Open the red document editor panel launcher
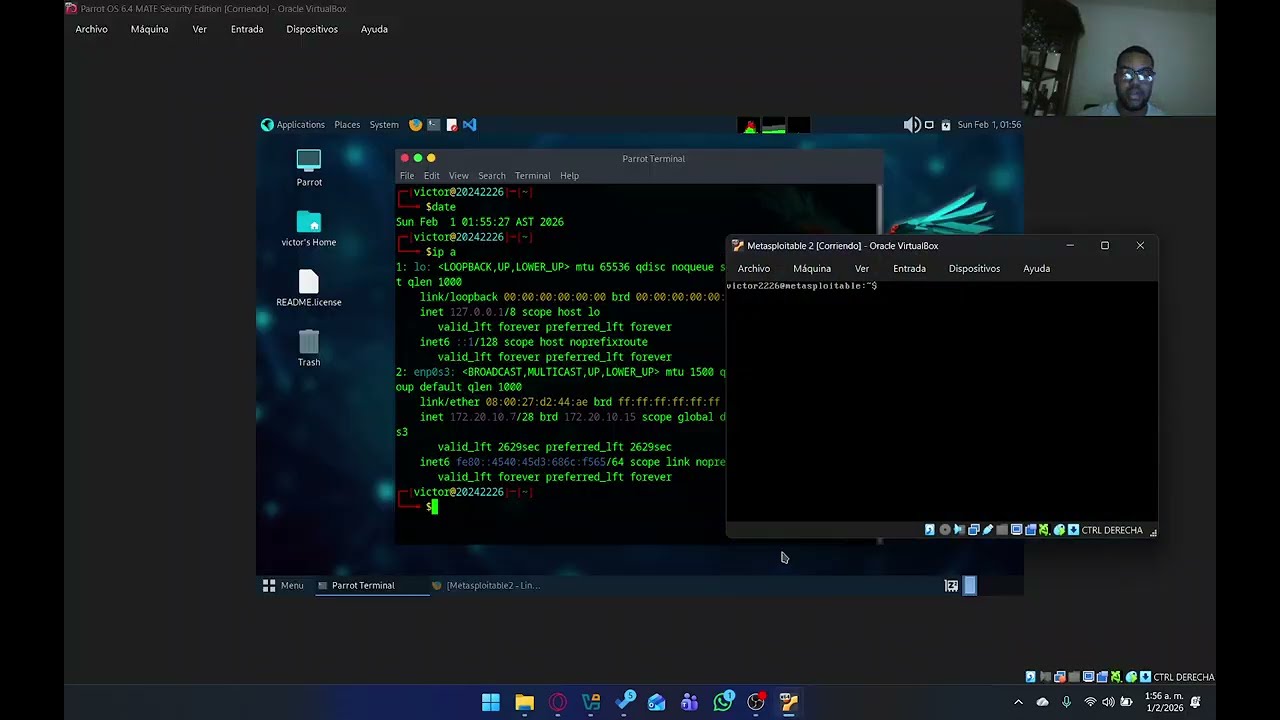Image resolution: width=1280 pixels, height=720 pixels. tap(451, 125)
